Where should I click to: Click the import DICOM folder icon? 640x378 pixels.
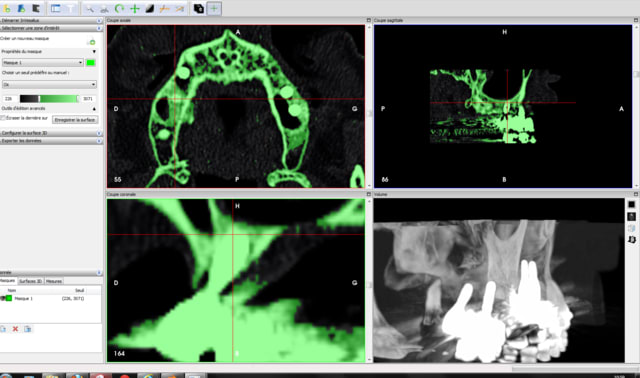coord(7,8)
